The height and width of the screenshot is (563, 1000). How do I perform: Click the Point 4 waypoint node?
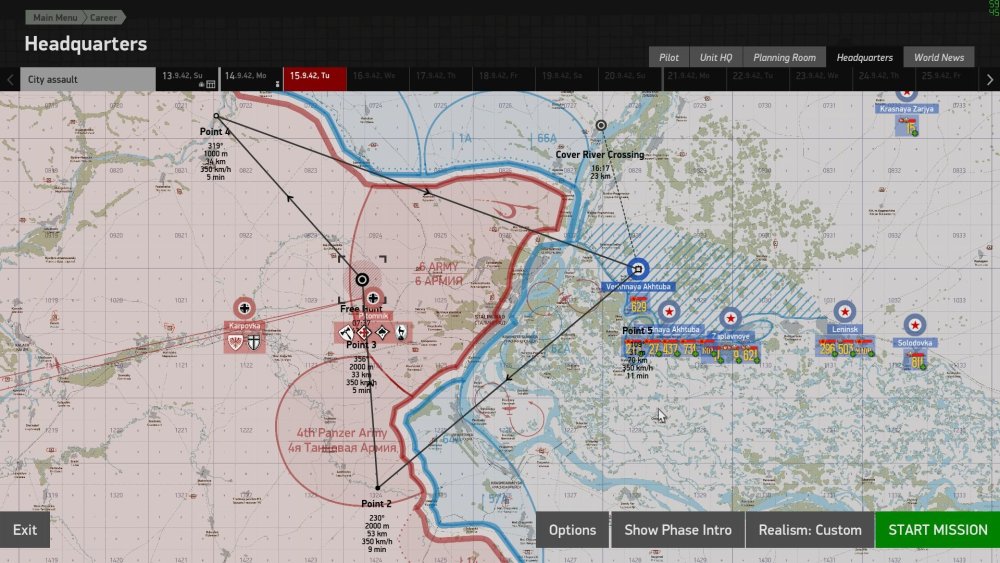click(216, 116)
